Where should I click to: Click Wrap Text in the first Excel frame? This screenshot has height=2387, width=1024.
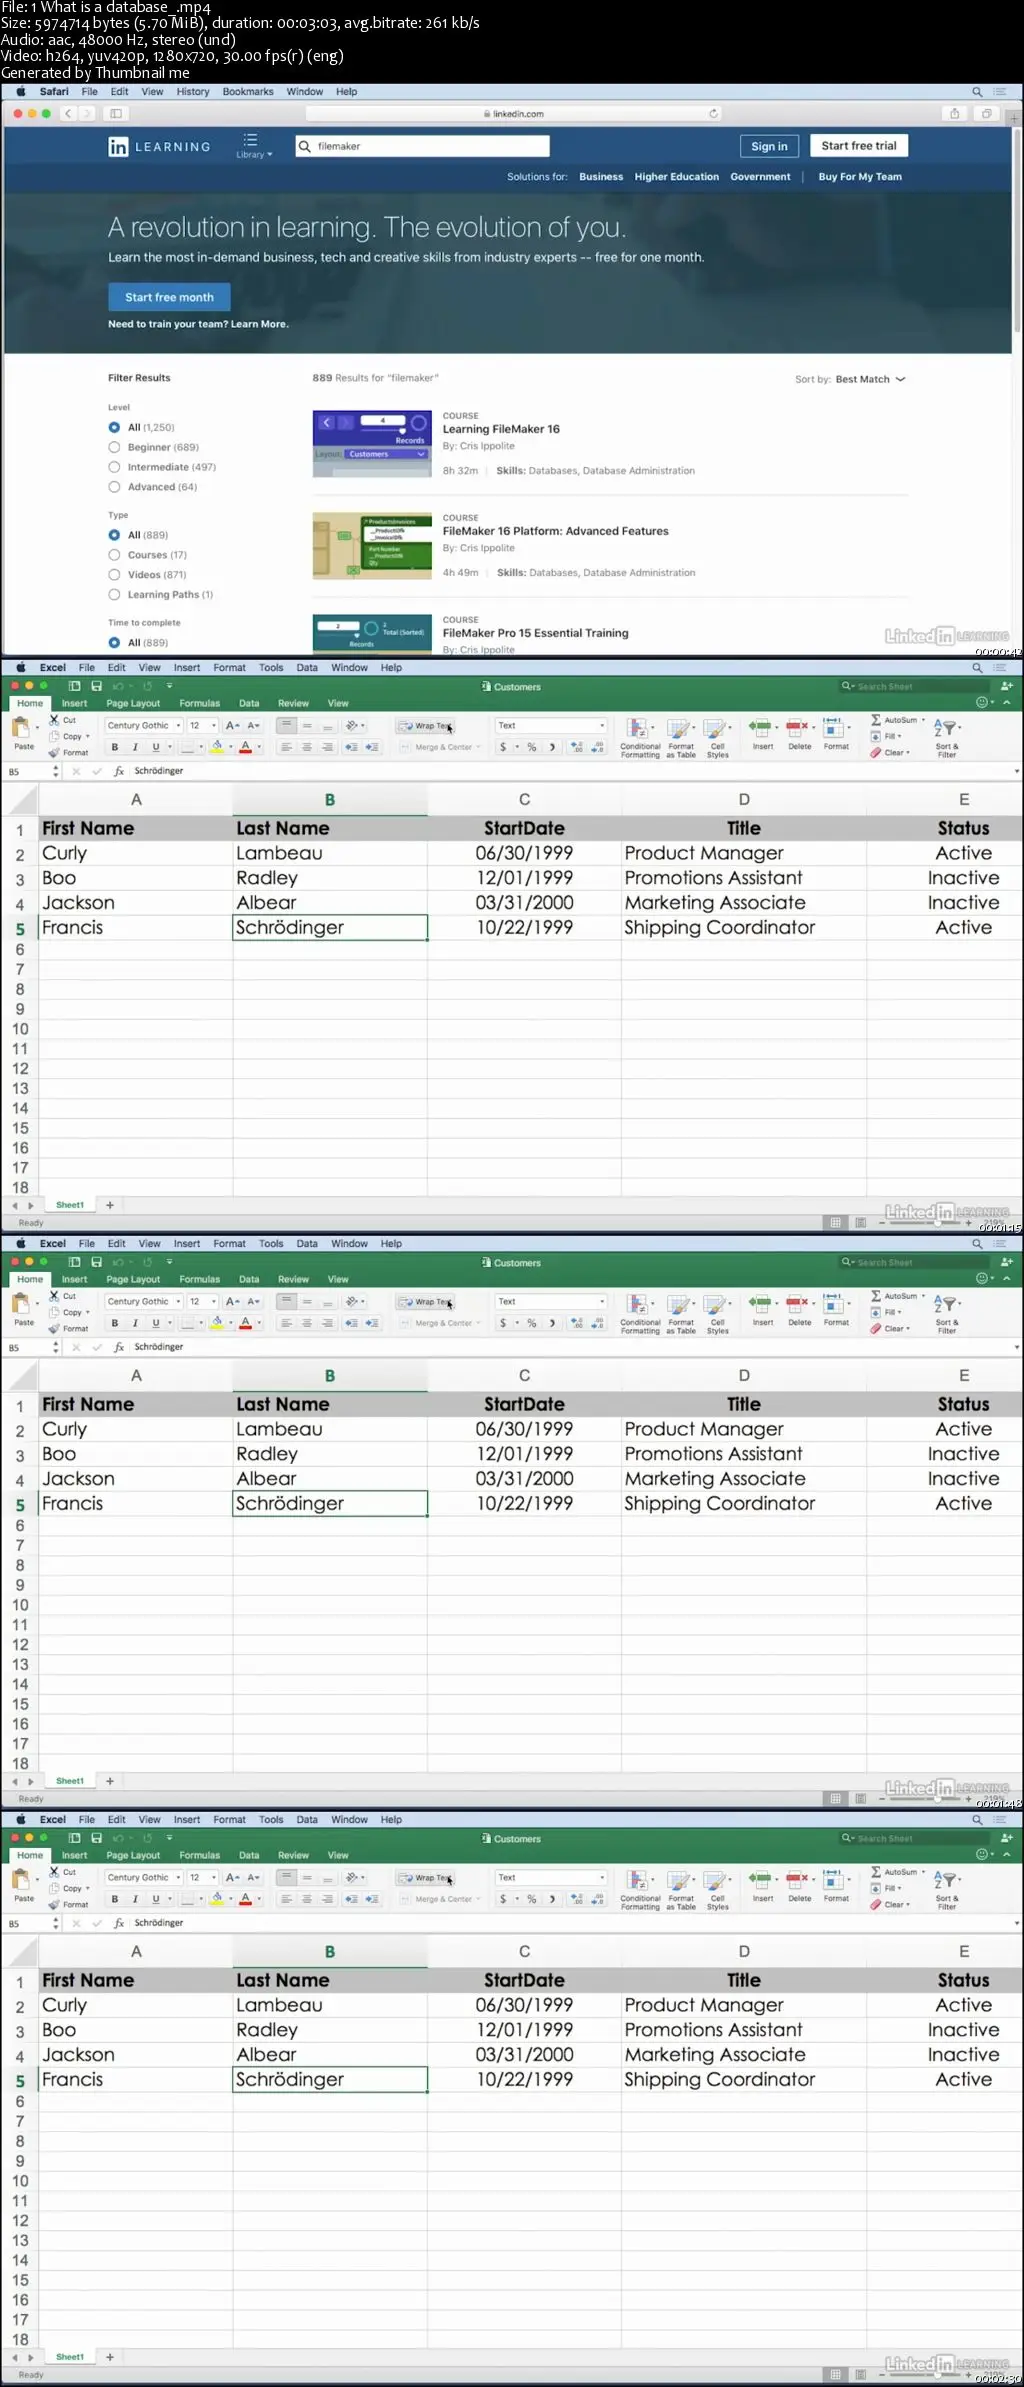click(425, 726)
